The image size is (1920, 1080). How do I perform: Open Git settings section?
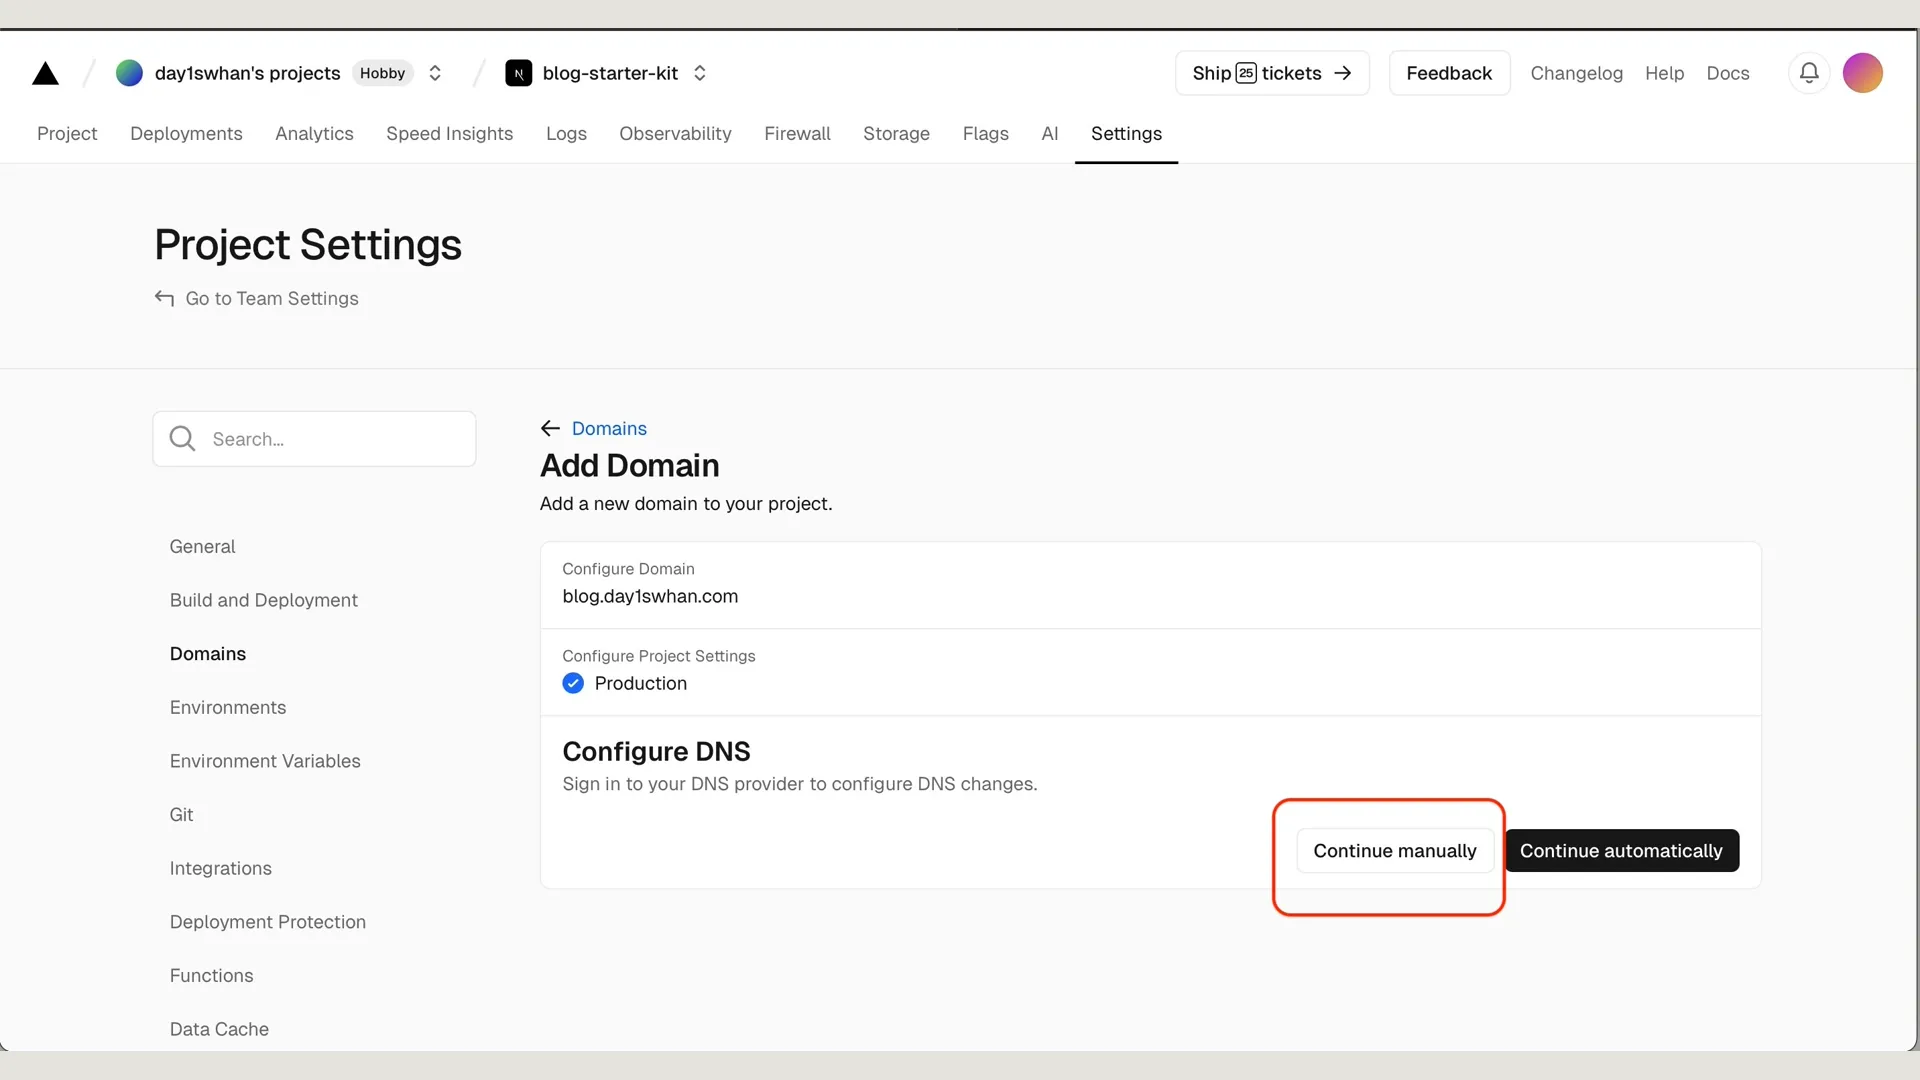point(181,814)
